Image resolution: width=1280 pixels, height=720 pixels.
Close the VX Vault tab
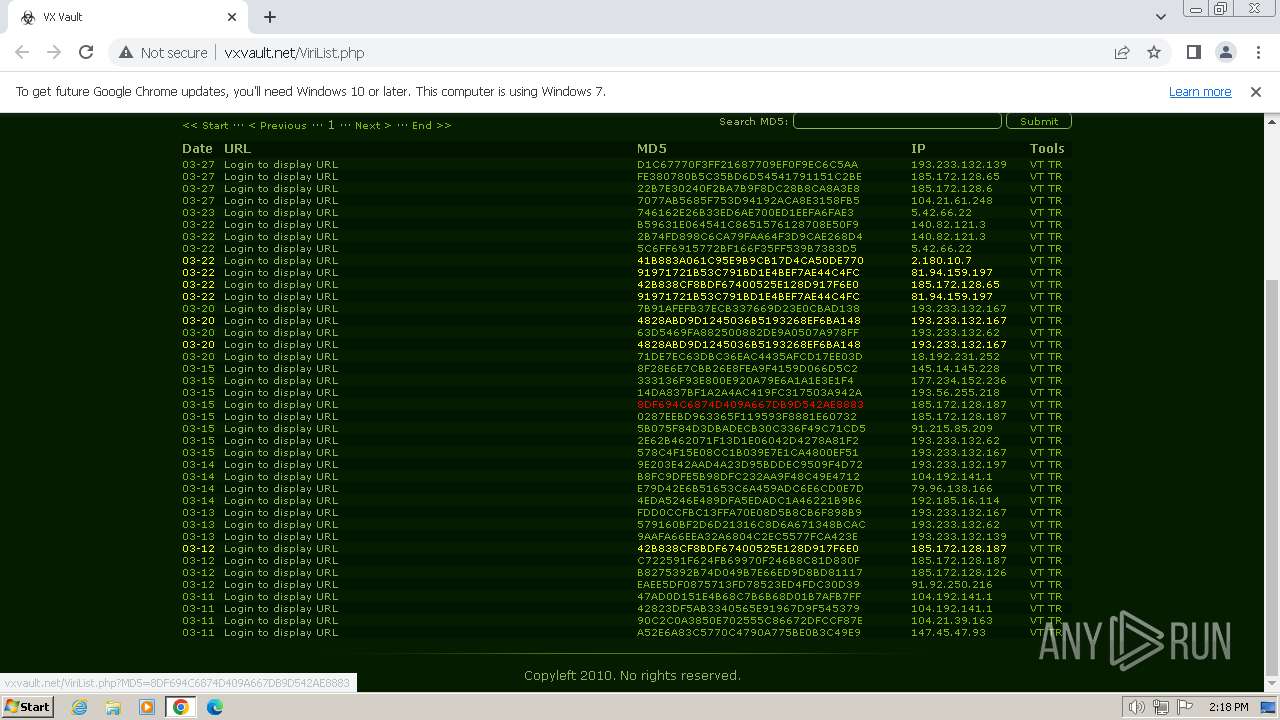click(x=232, y=17)
